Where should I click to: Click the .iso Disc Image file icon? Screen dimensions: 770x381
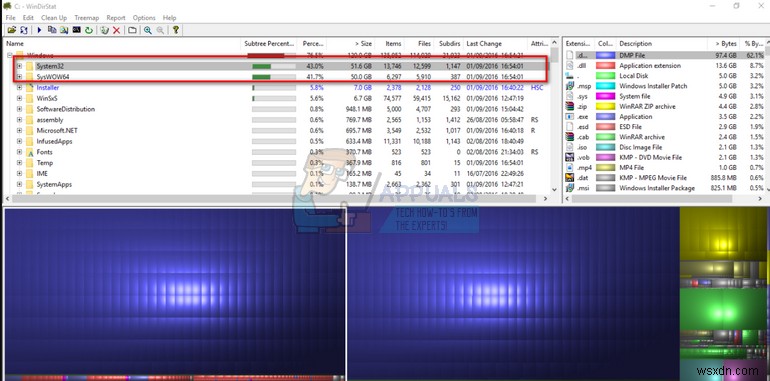pos(570,147)
